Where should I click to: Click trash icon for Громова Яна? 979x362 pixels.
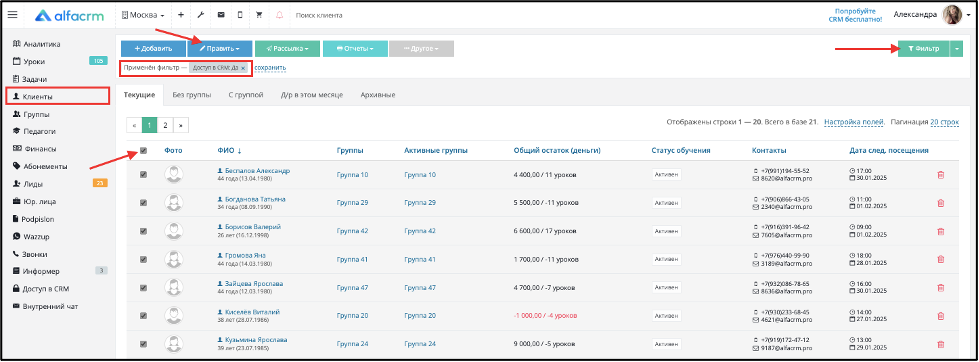tap(941, 259)
